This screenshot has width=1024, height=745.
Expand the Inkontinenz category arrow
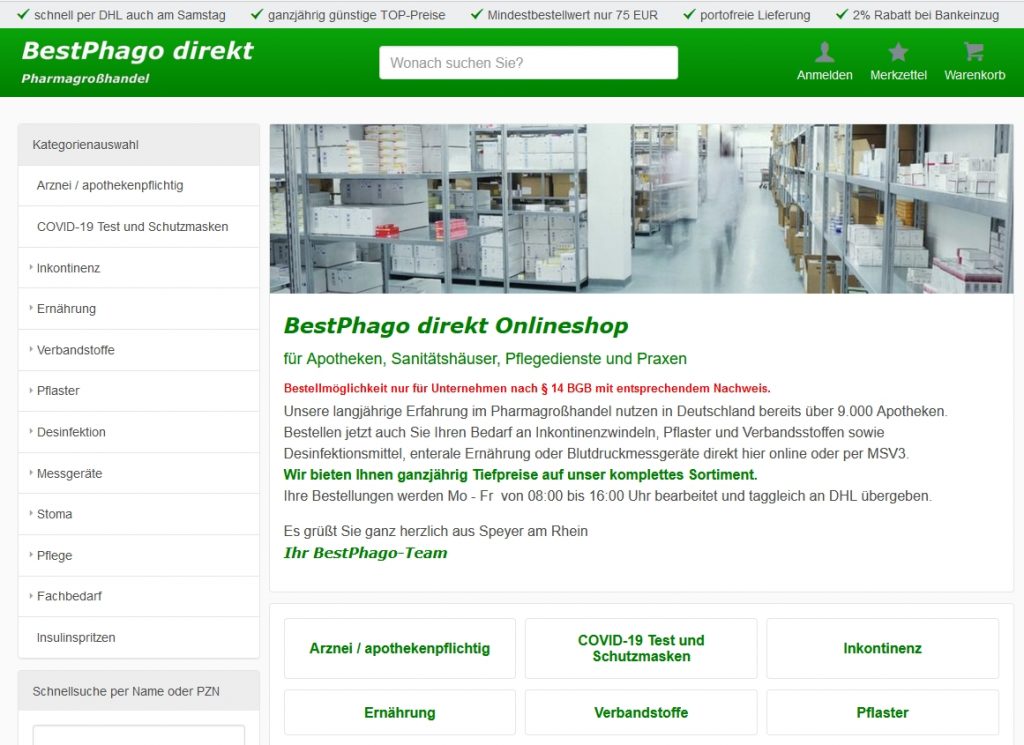[31, 268]
